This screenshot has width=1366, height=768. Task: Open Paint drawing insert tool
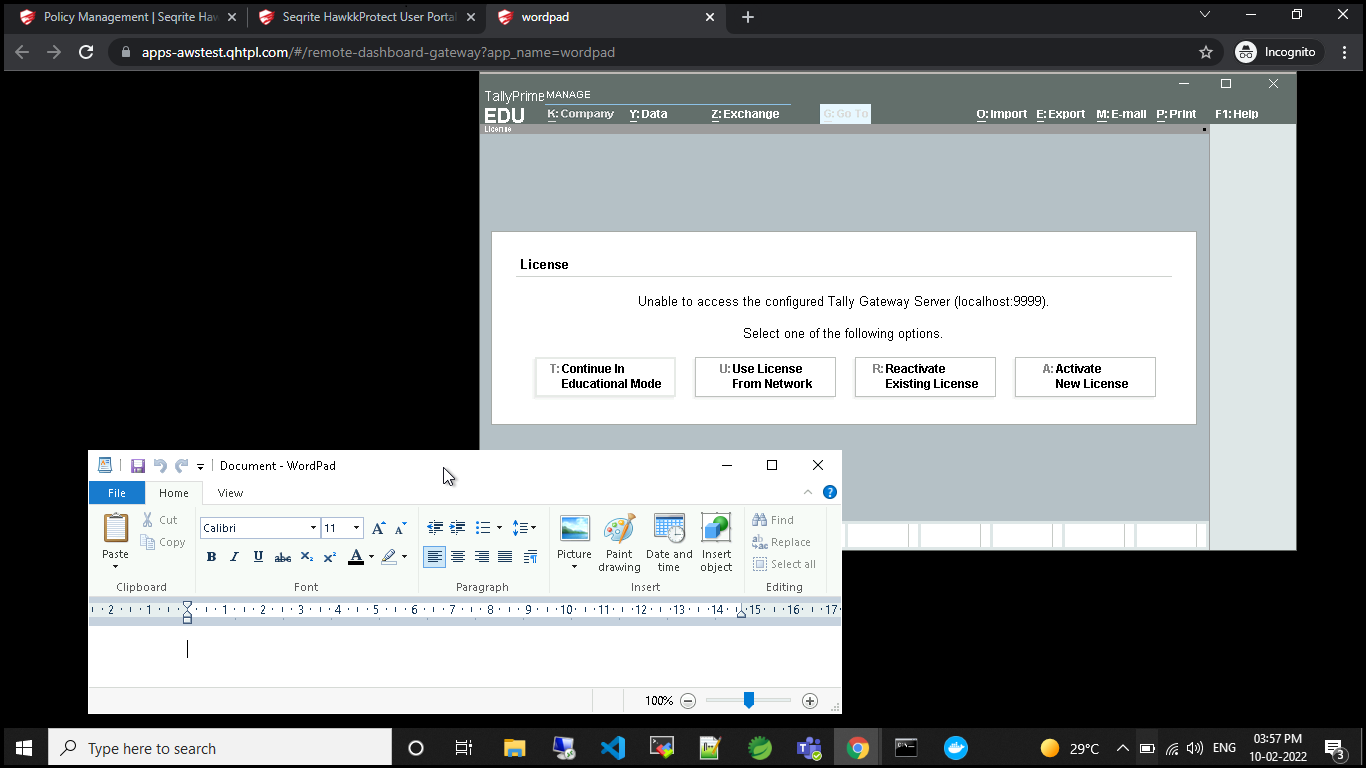[619, 542]
